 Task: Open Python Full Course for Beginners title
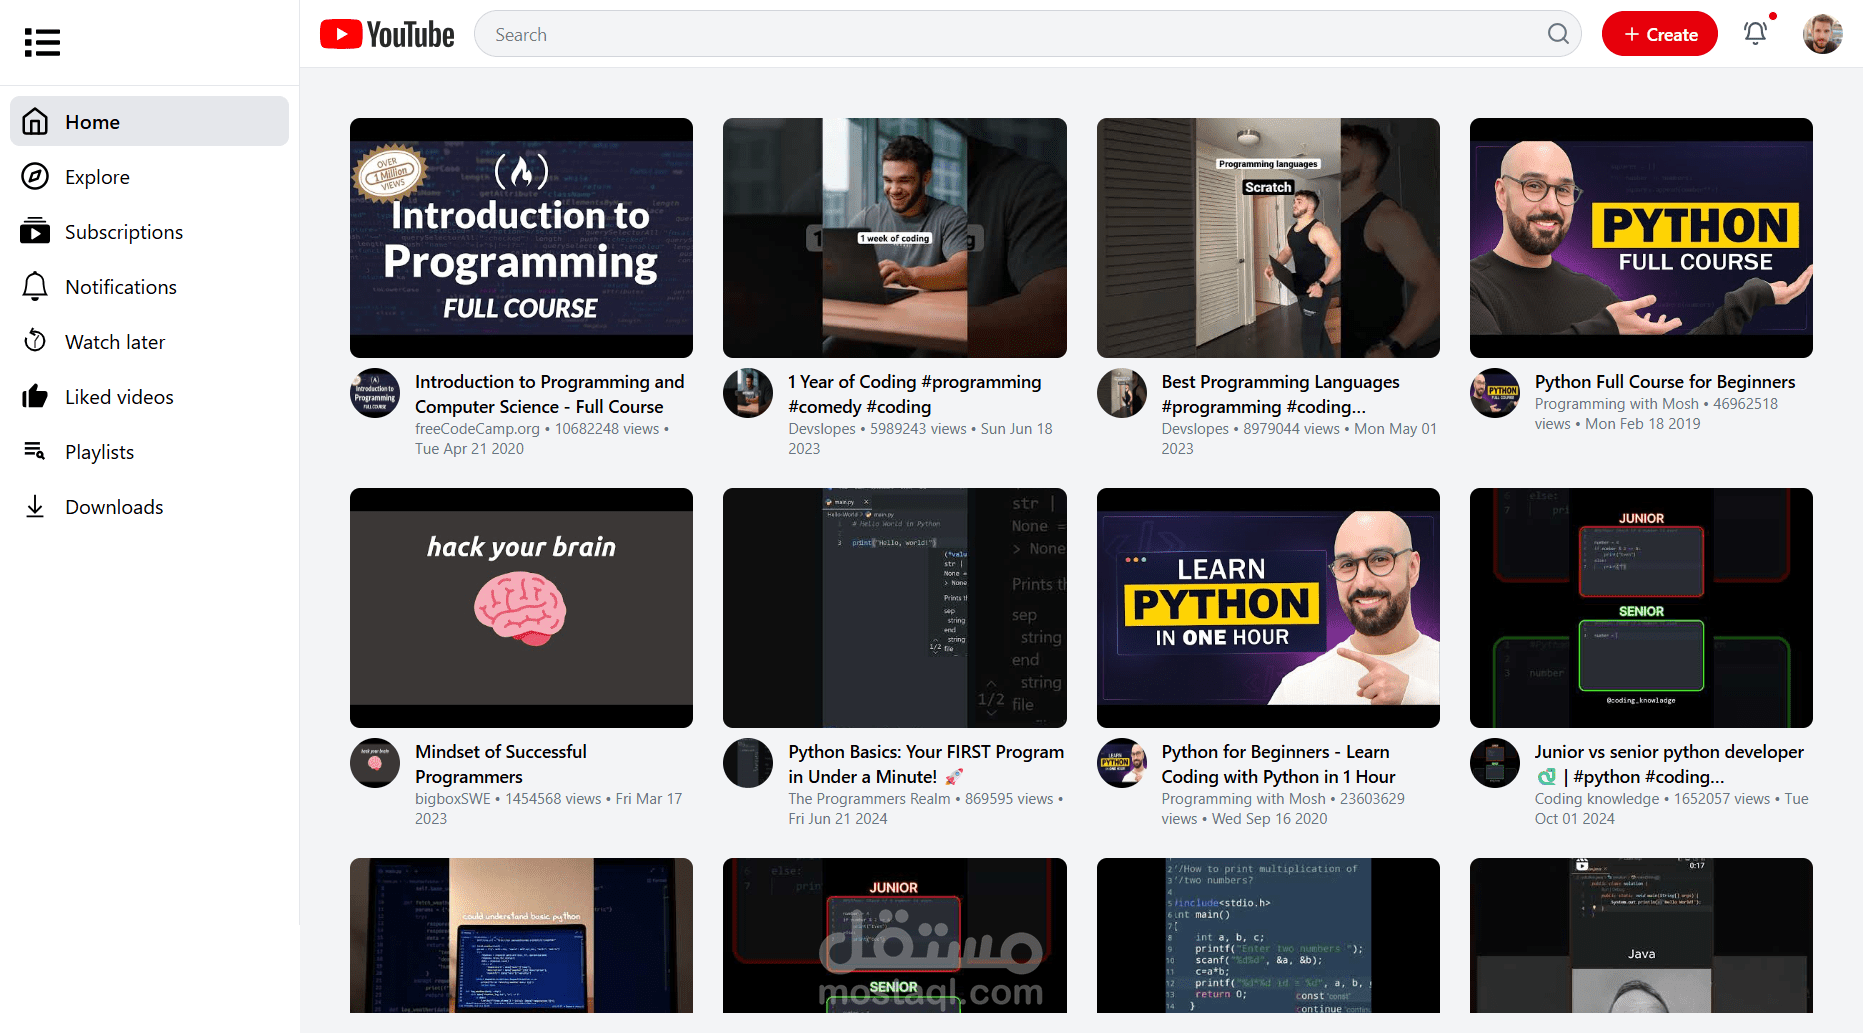pyautogui.click(x=1665, y=381)
